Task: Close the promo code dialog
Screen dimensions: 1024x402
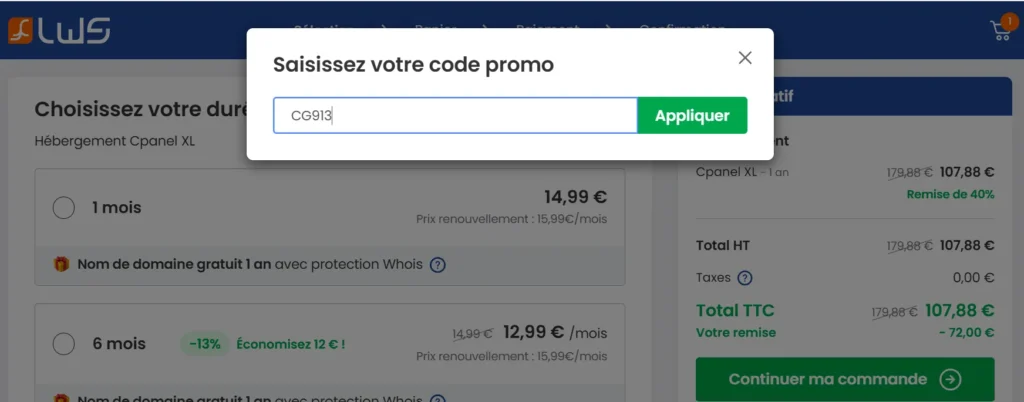Action: pyautogui.click(x=745, y=58)
